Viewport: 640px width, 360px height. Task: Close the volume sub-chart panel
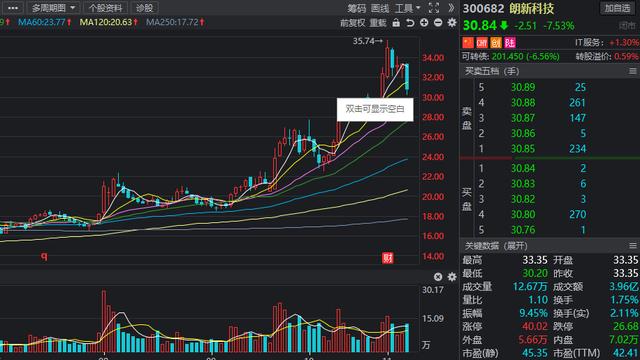tap(438, 277)
